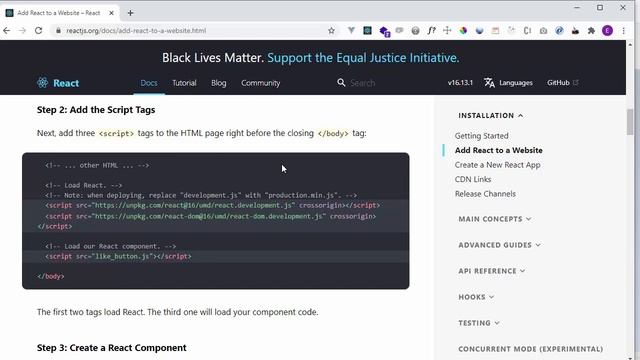Open Create a New React App link
Viewport: 640px width, 360px height.
(x=498, y=165)
